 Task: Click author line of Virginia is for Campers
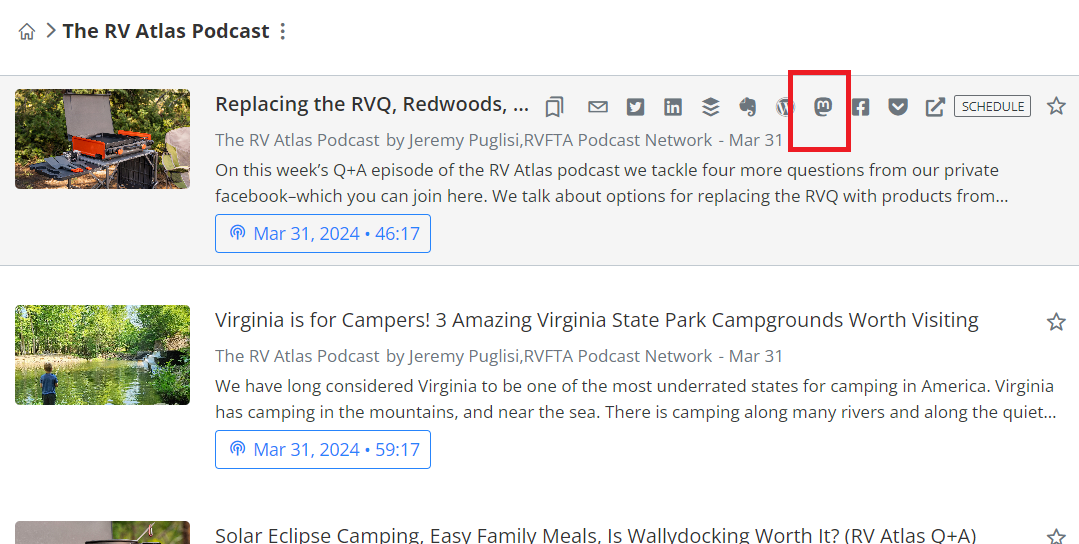point(499,356)
